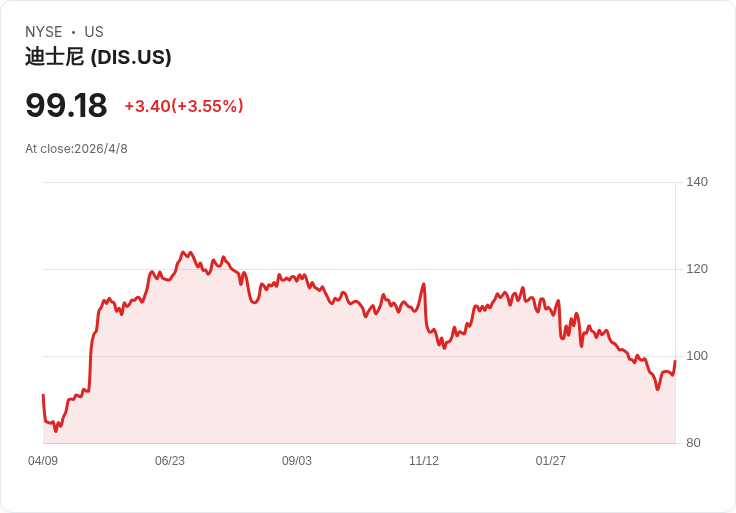The height and width of the screenshot is (513, 736).
Task: Click the 80 price axis label
Action: click(693, 443)
